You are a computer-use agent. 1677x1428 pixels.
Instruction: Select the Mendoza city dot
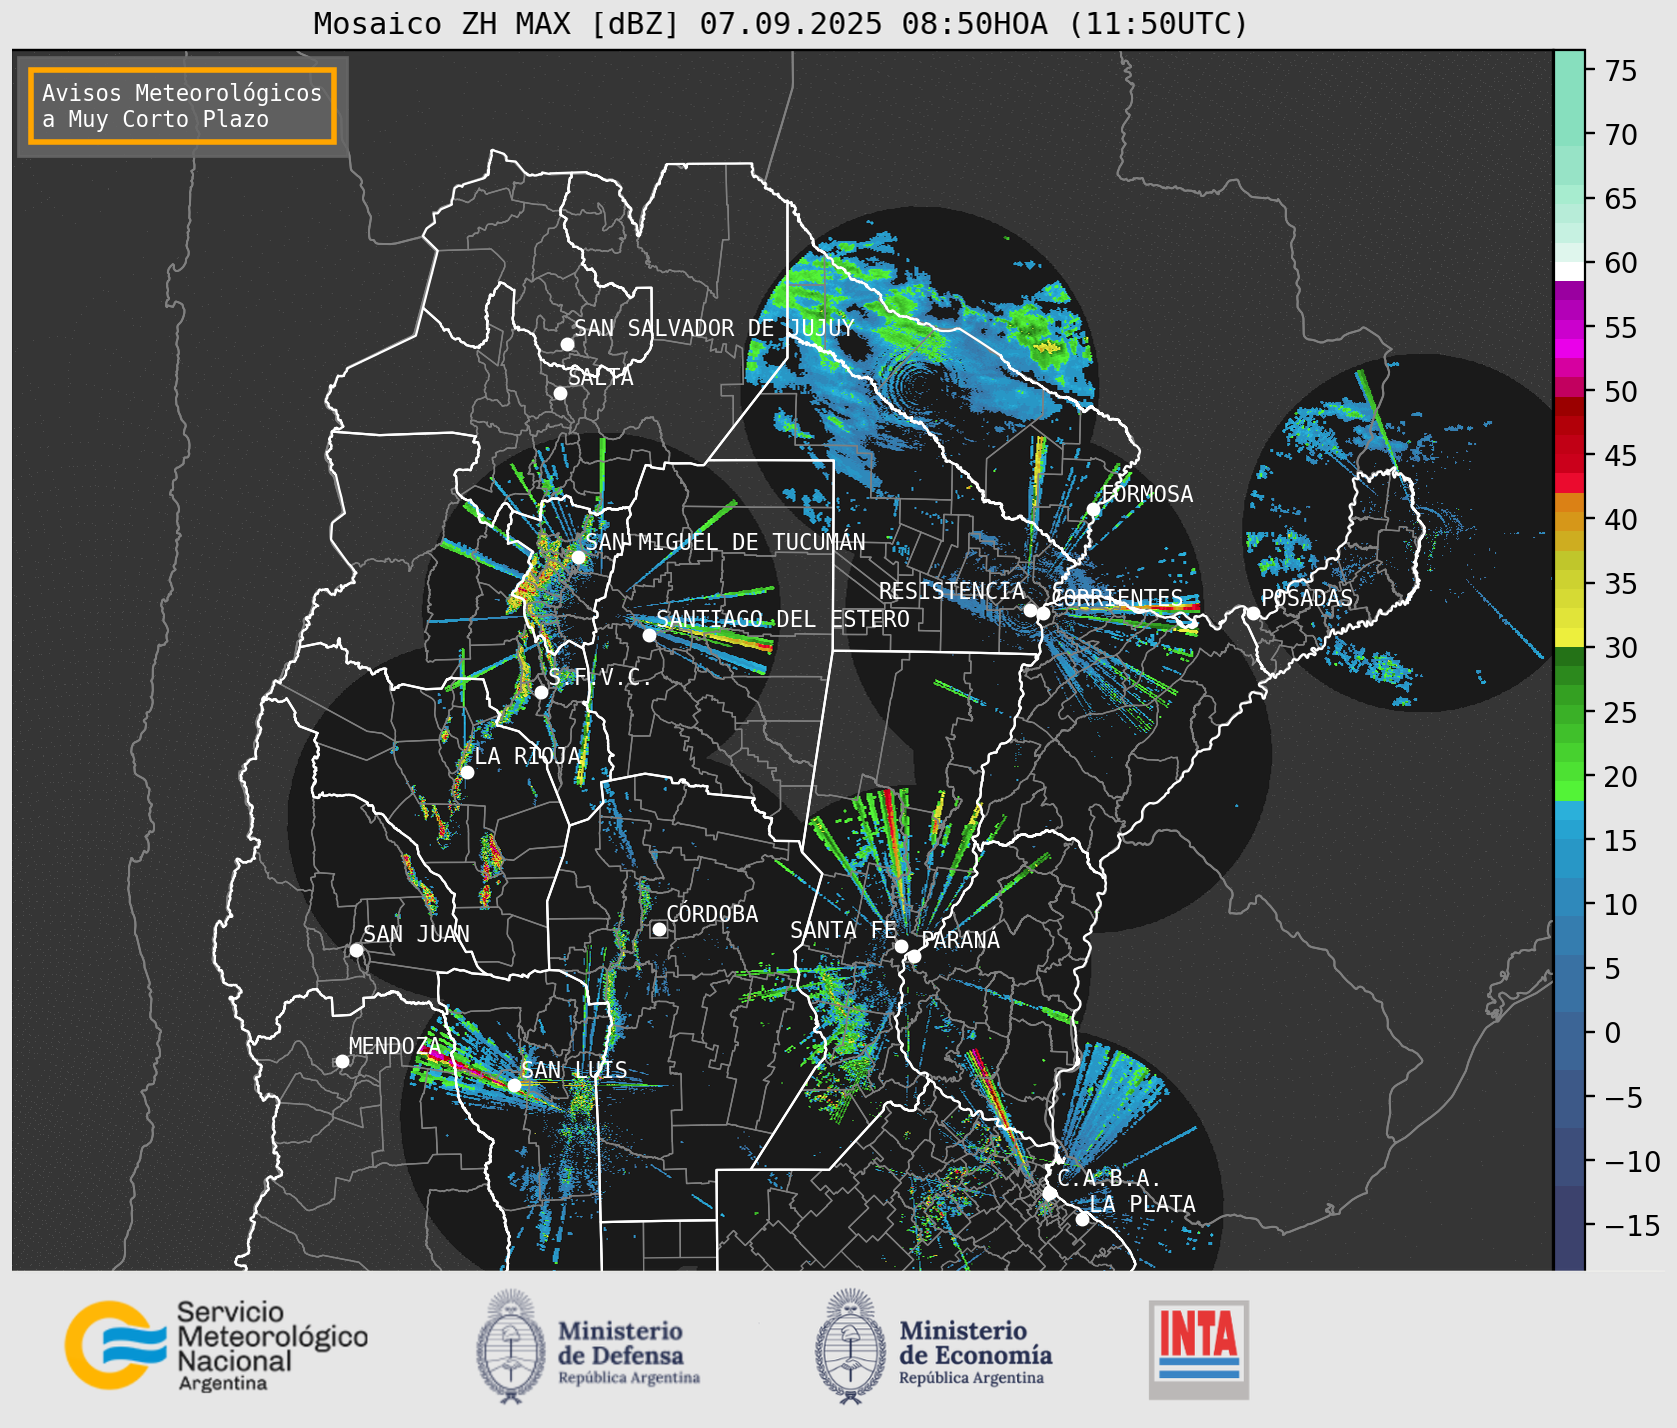(x=342, y=1061)
